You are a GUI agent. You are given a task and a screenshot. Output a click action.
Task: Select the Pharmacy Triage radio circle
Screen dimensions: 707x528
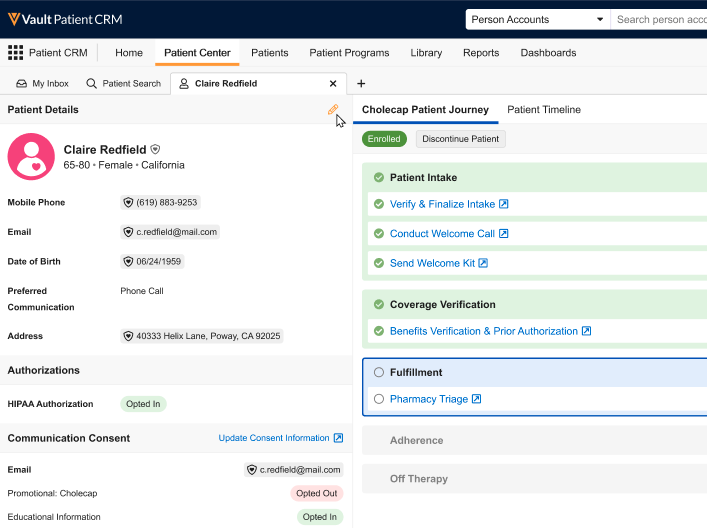click(x=379, y=399)
